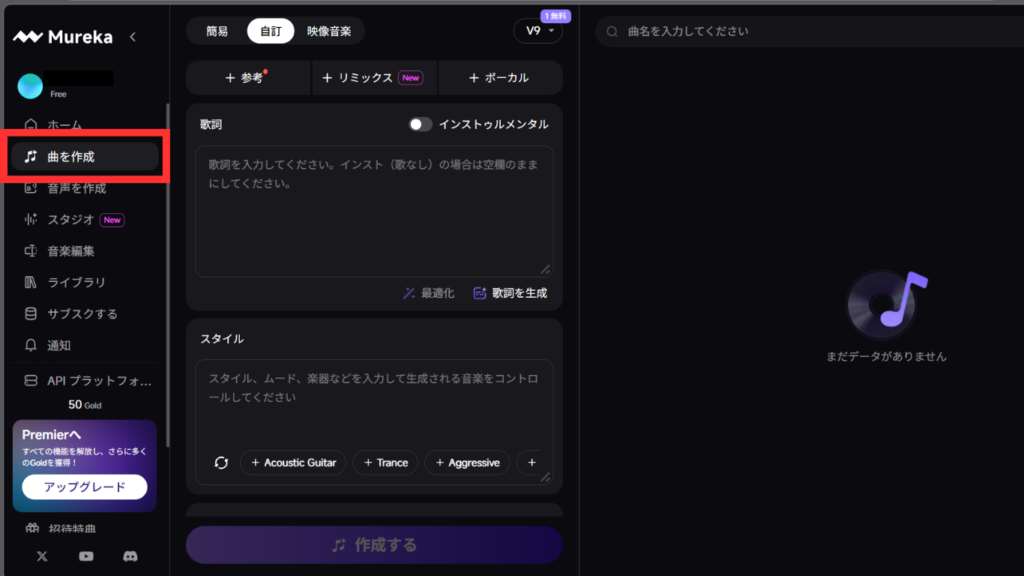Click the user profile avatar
The height and width of the screenshot is (576, 1024).
click(30, 86)
